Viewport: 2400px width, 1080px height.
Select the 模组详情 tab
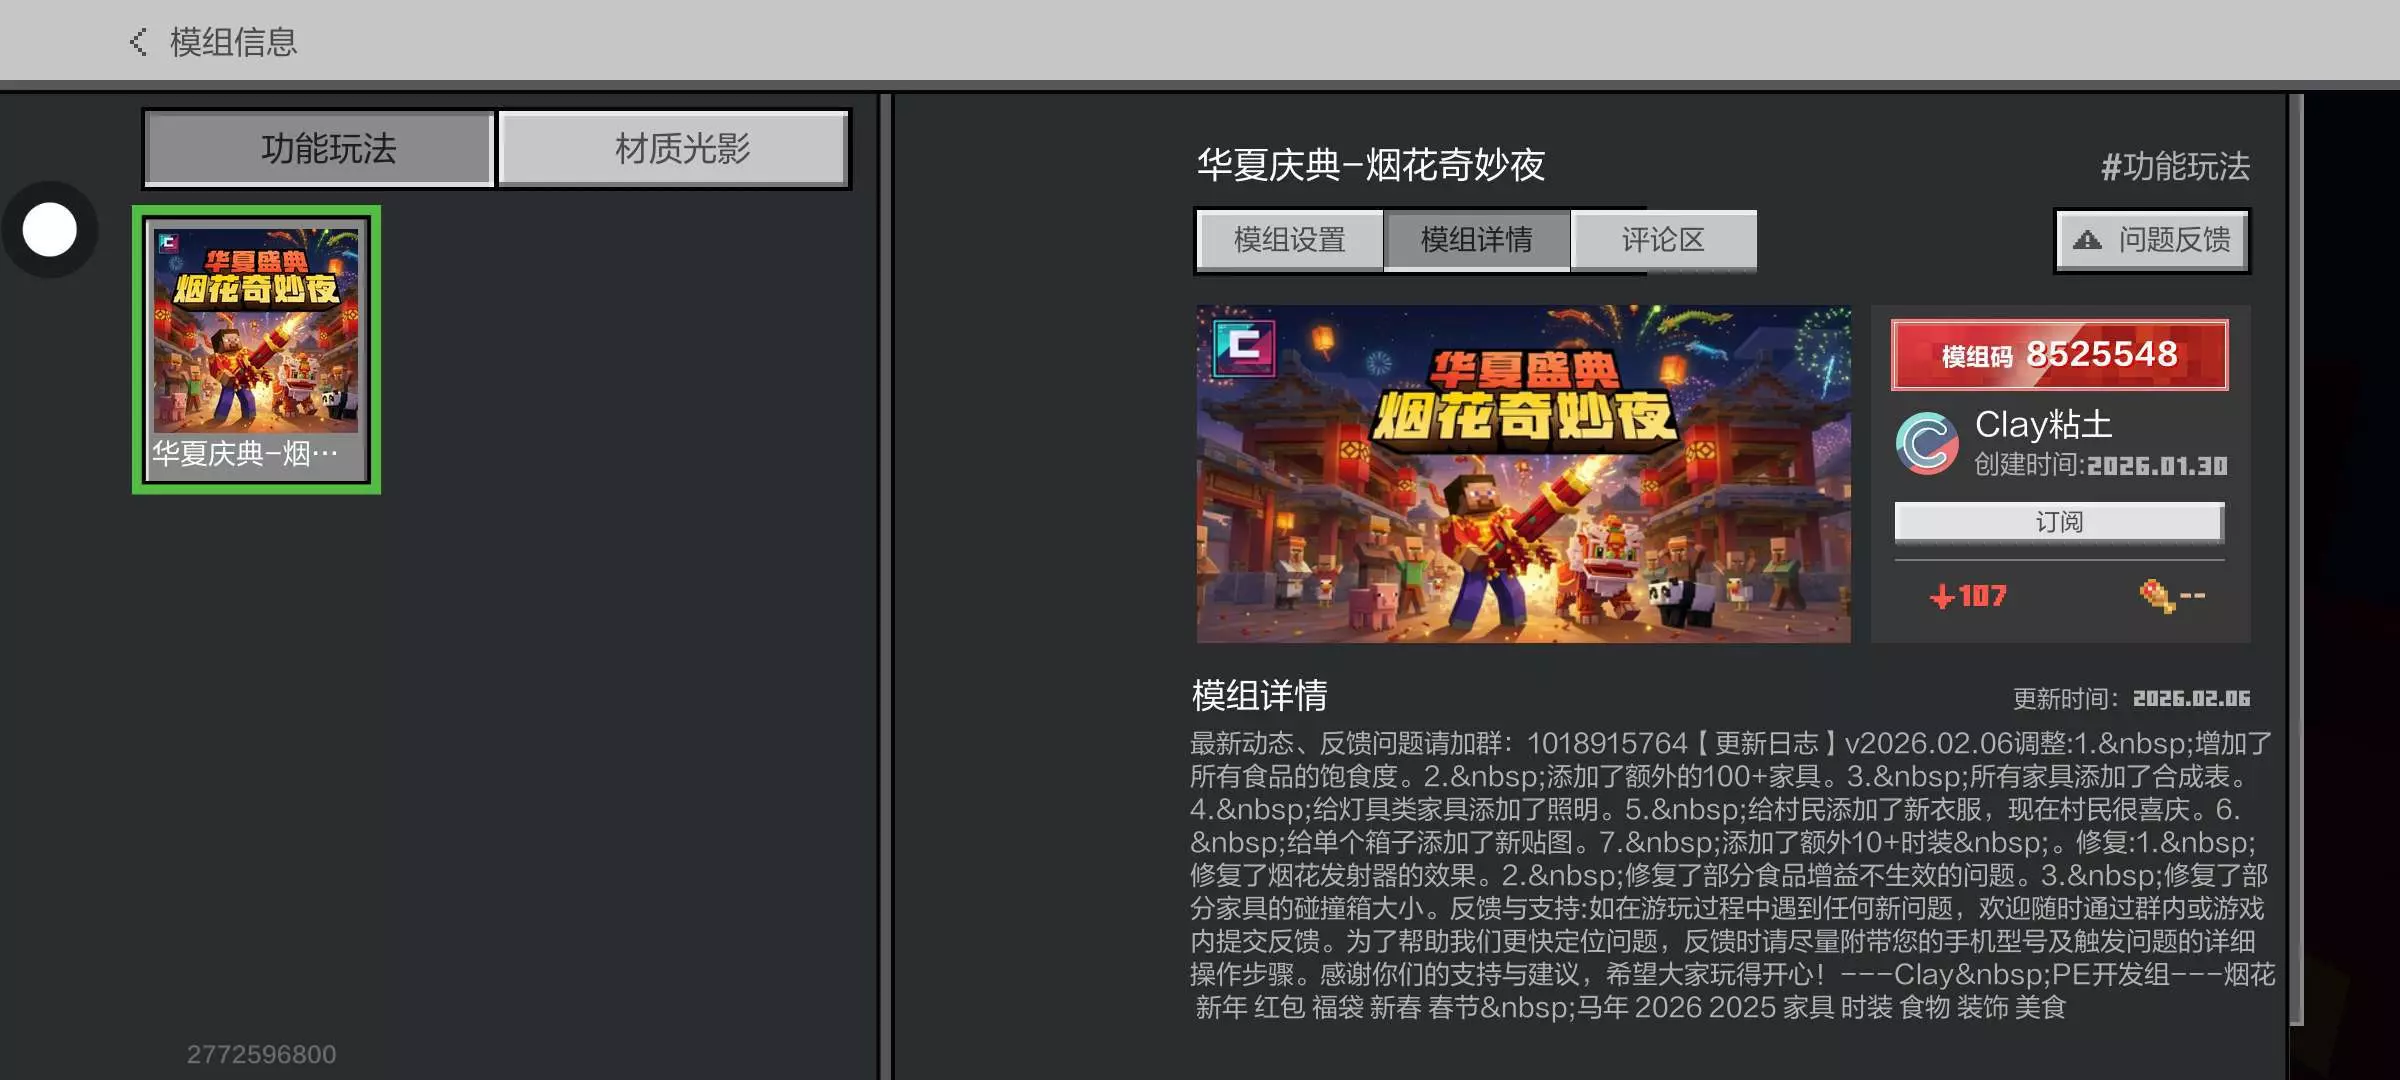(x=1476, y=240)
